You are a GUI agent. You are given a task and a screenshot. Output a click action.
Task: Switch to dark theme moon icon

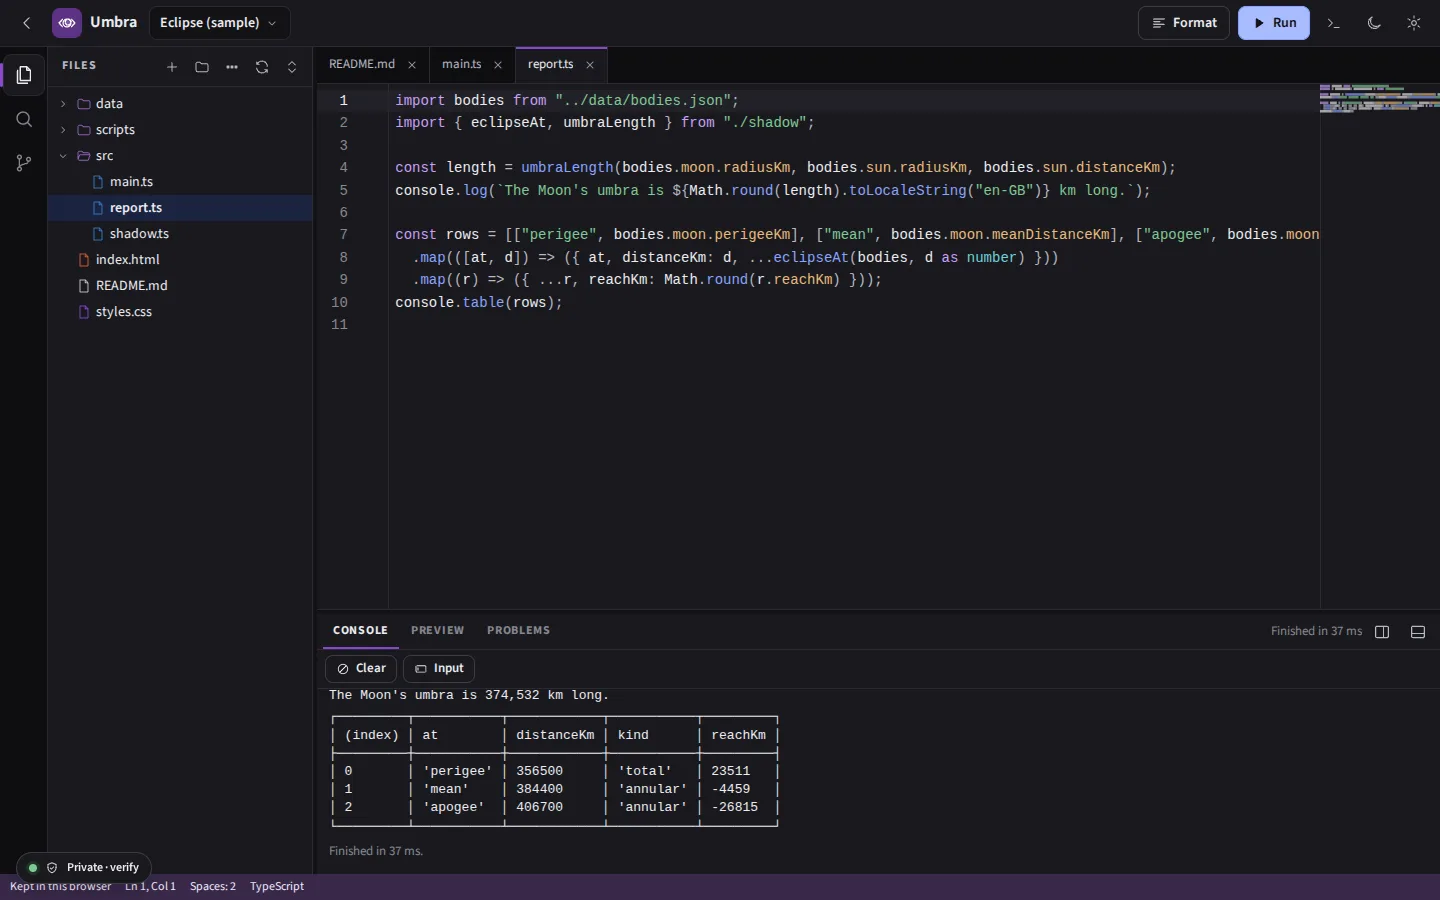1374,23
